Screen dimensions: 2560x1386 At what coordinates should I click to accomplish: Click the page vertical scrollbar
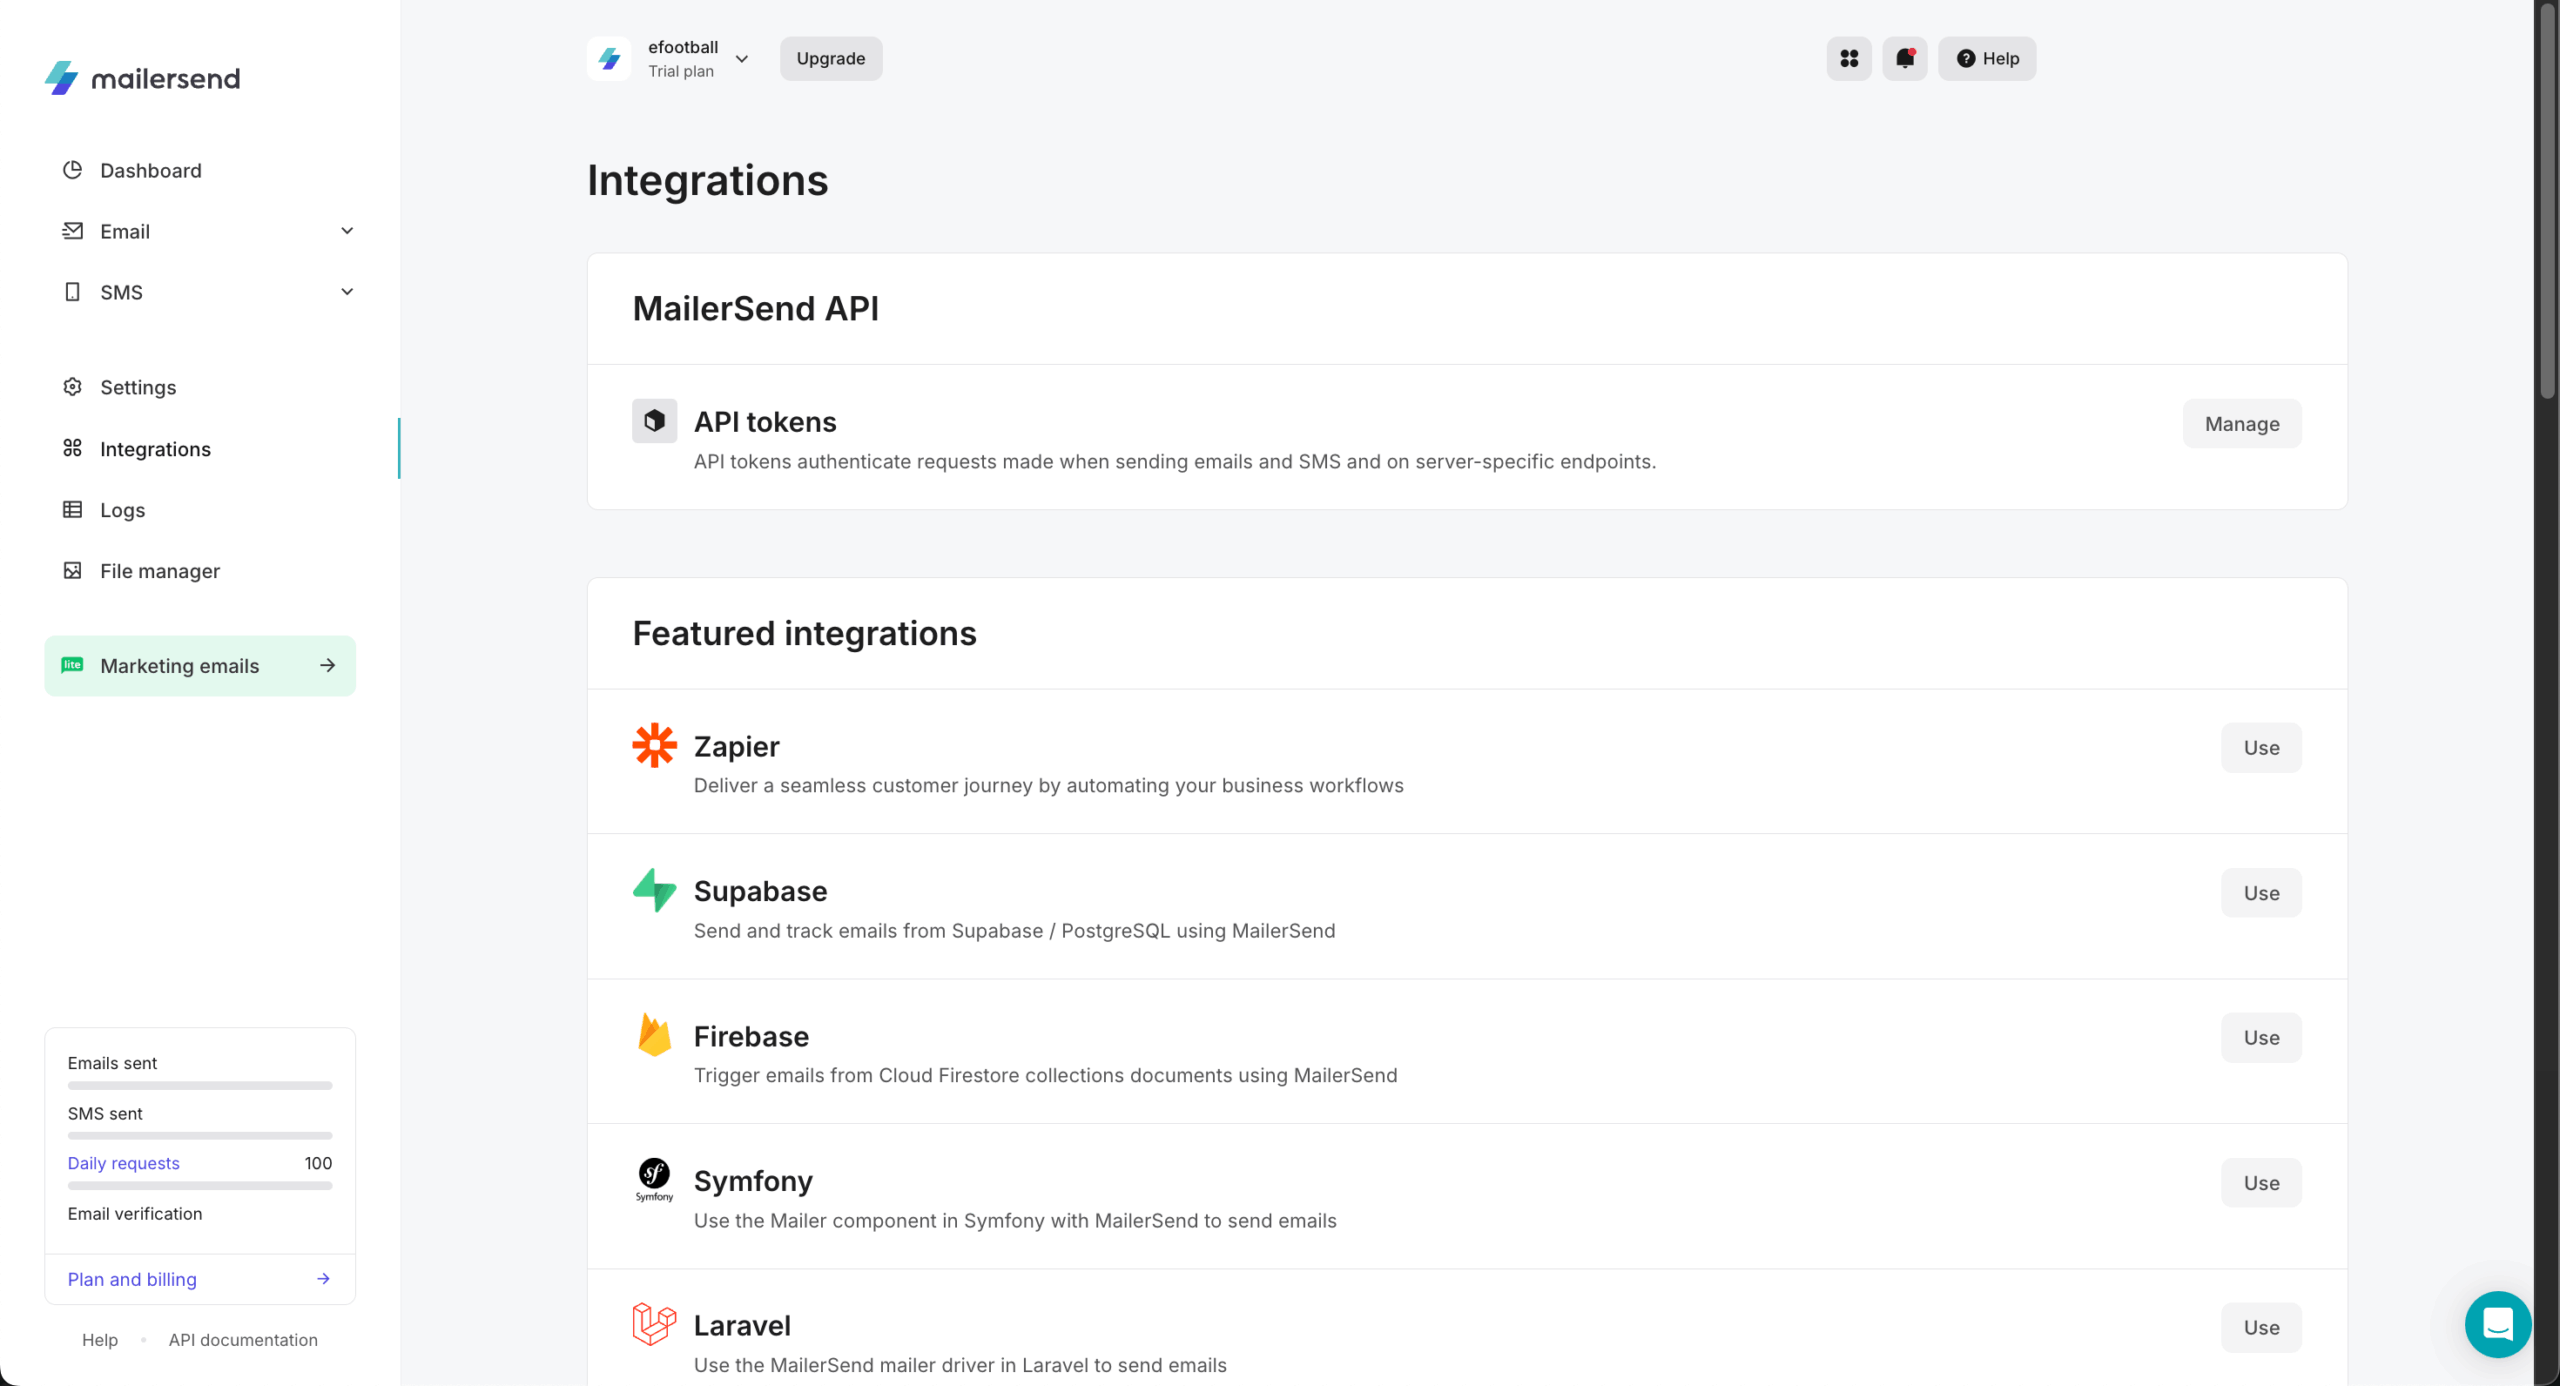2546,200
